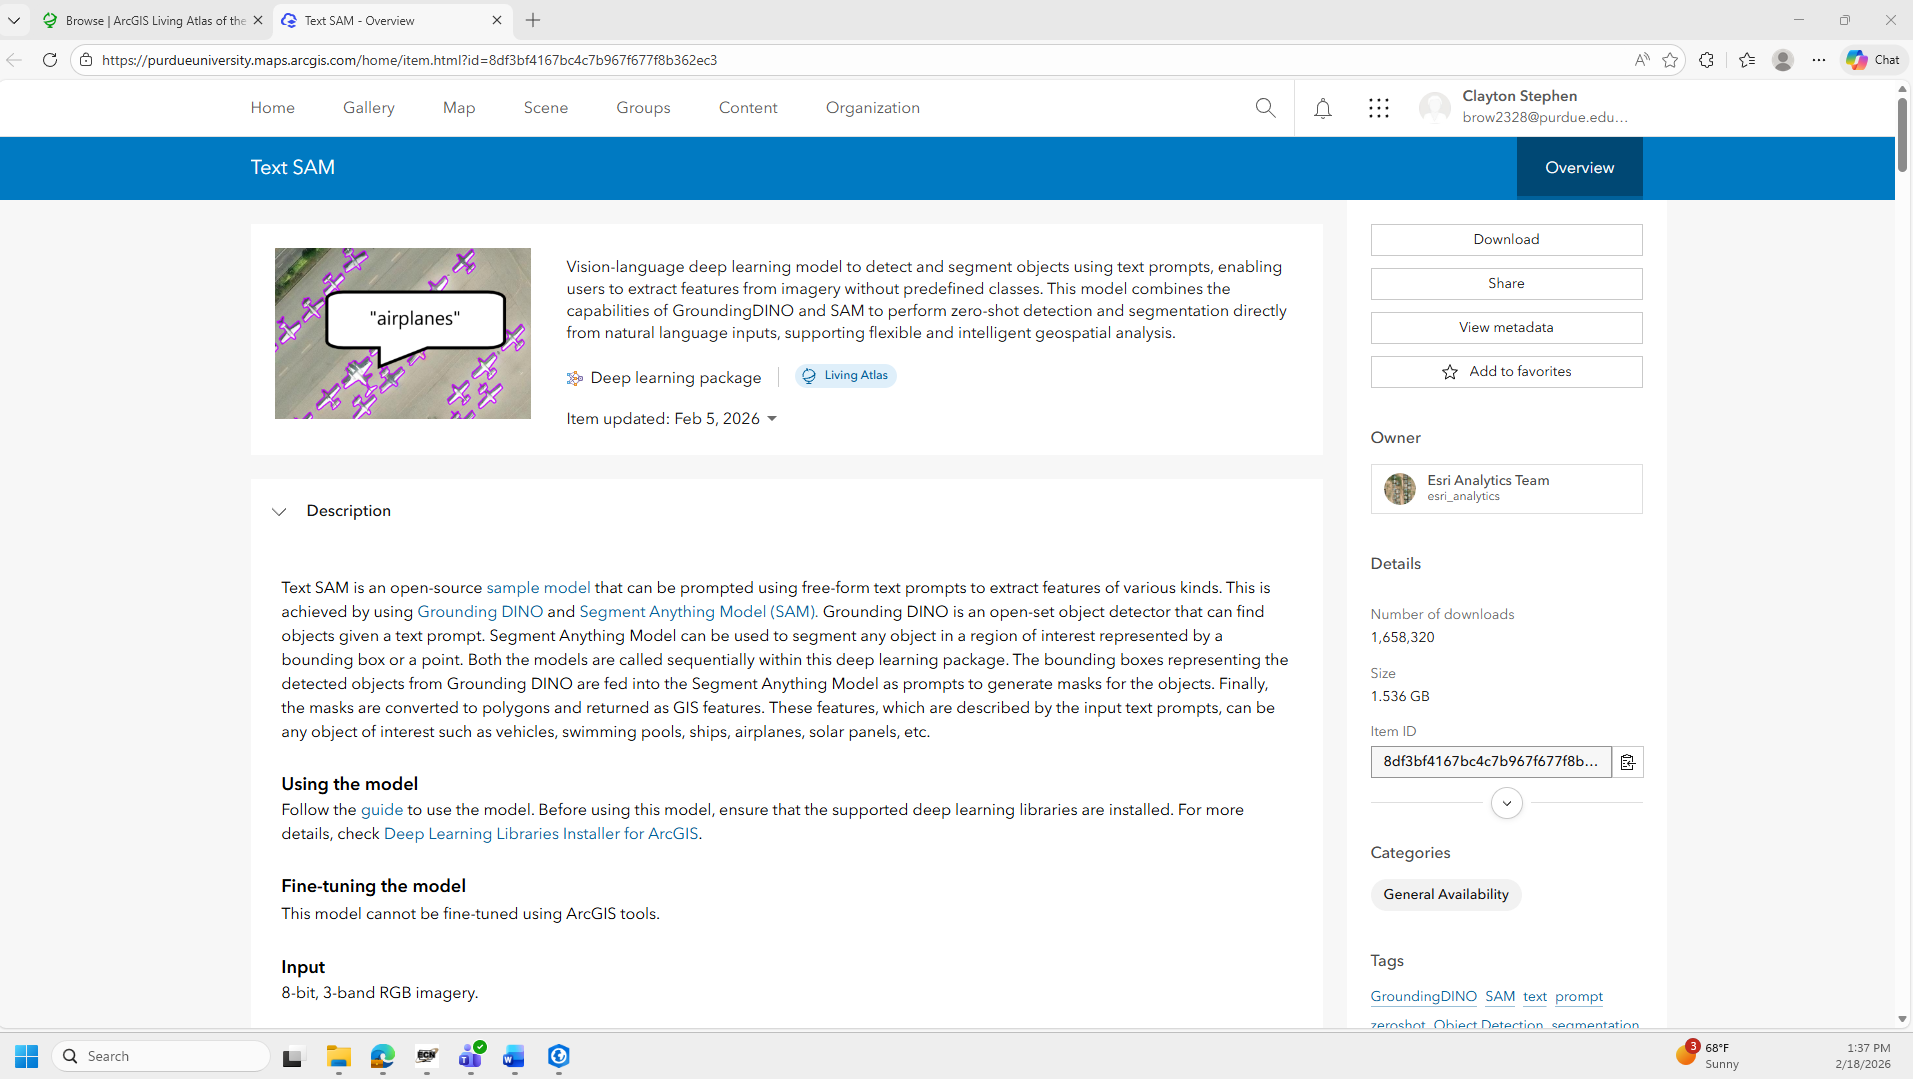Open Microsoft Teams from the taskbar
The width and height of the screenshot is (1913, 1079).
click(470, 1057)
